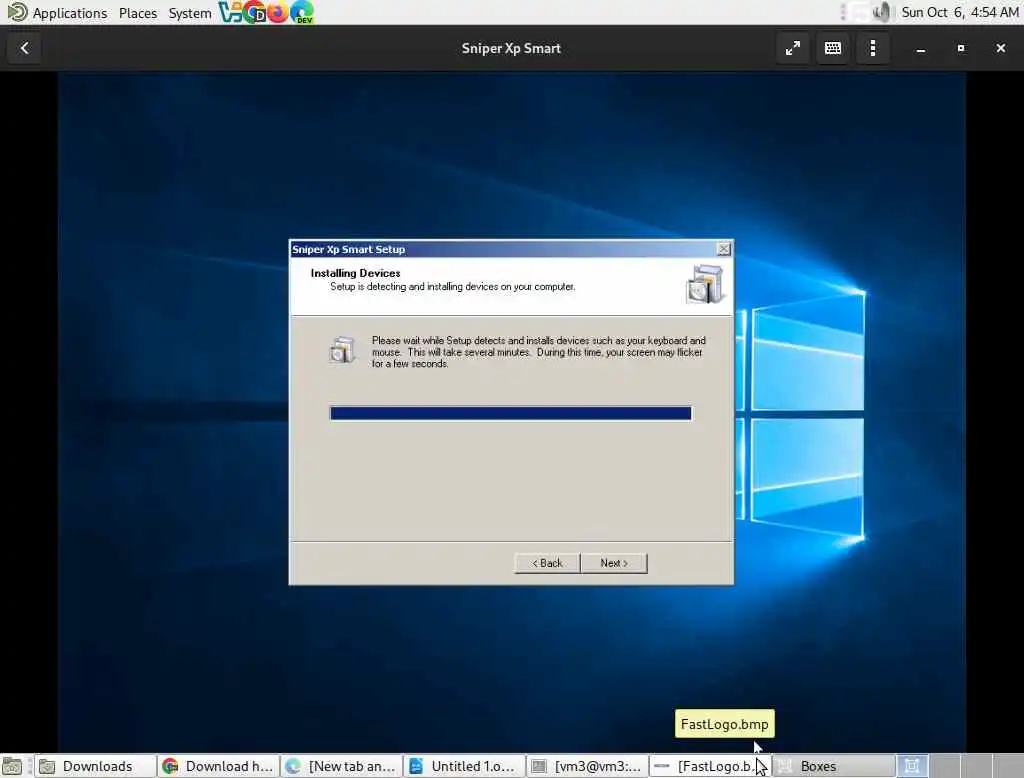
Task: Minimize the Boxes window
Action: pos(921,48)
